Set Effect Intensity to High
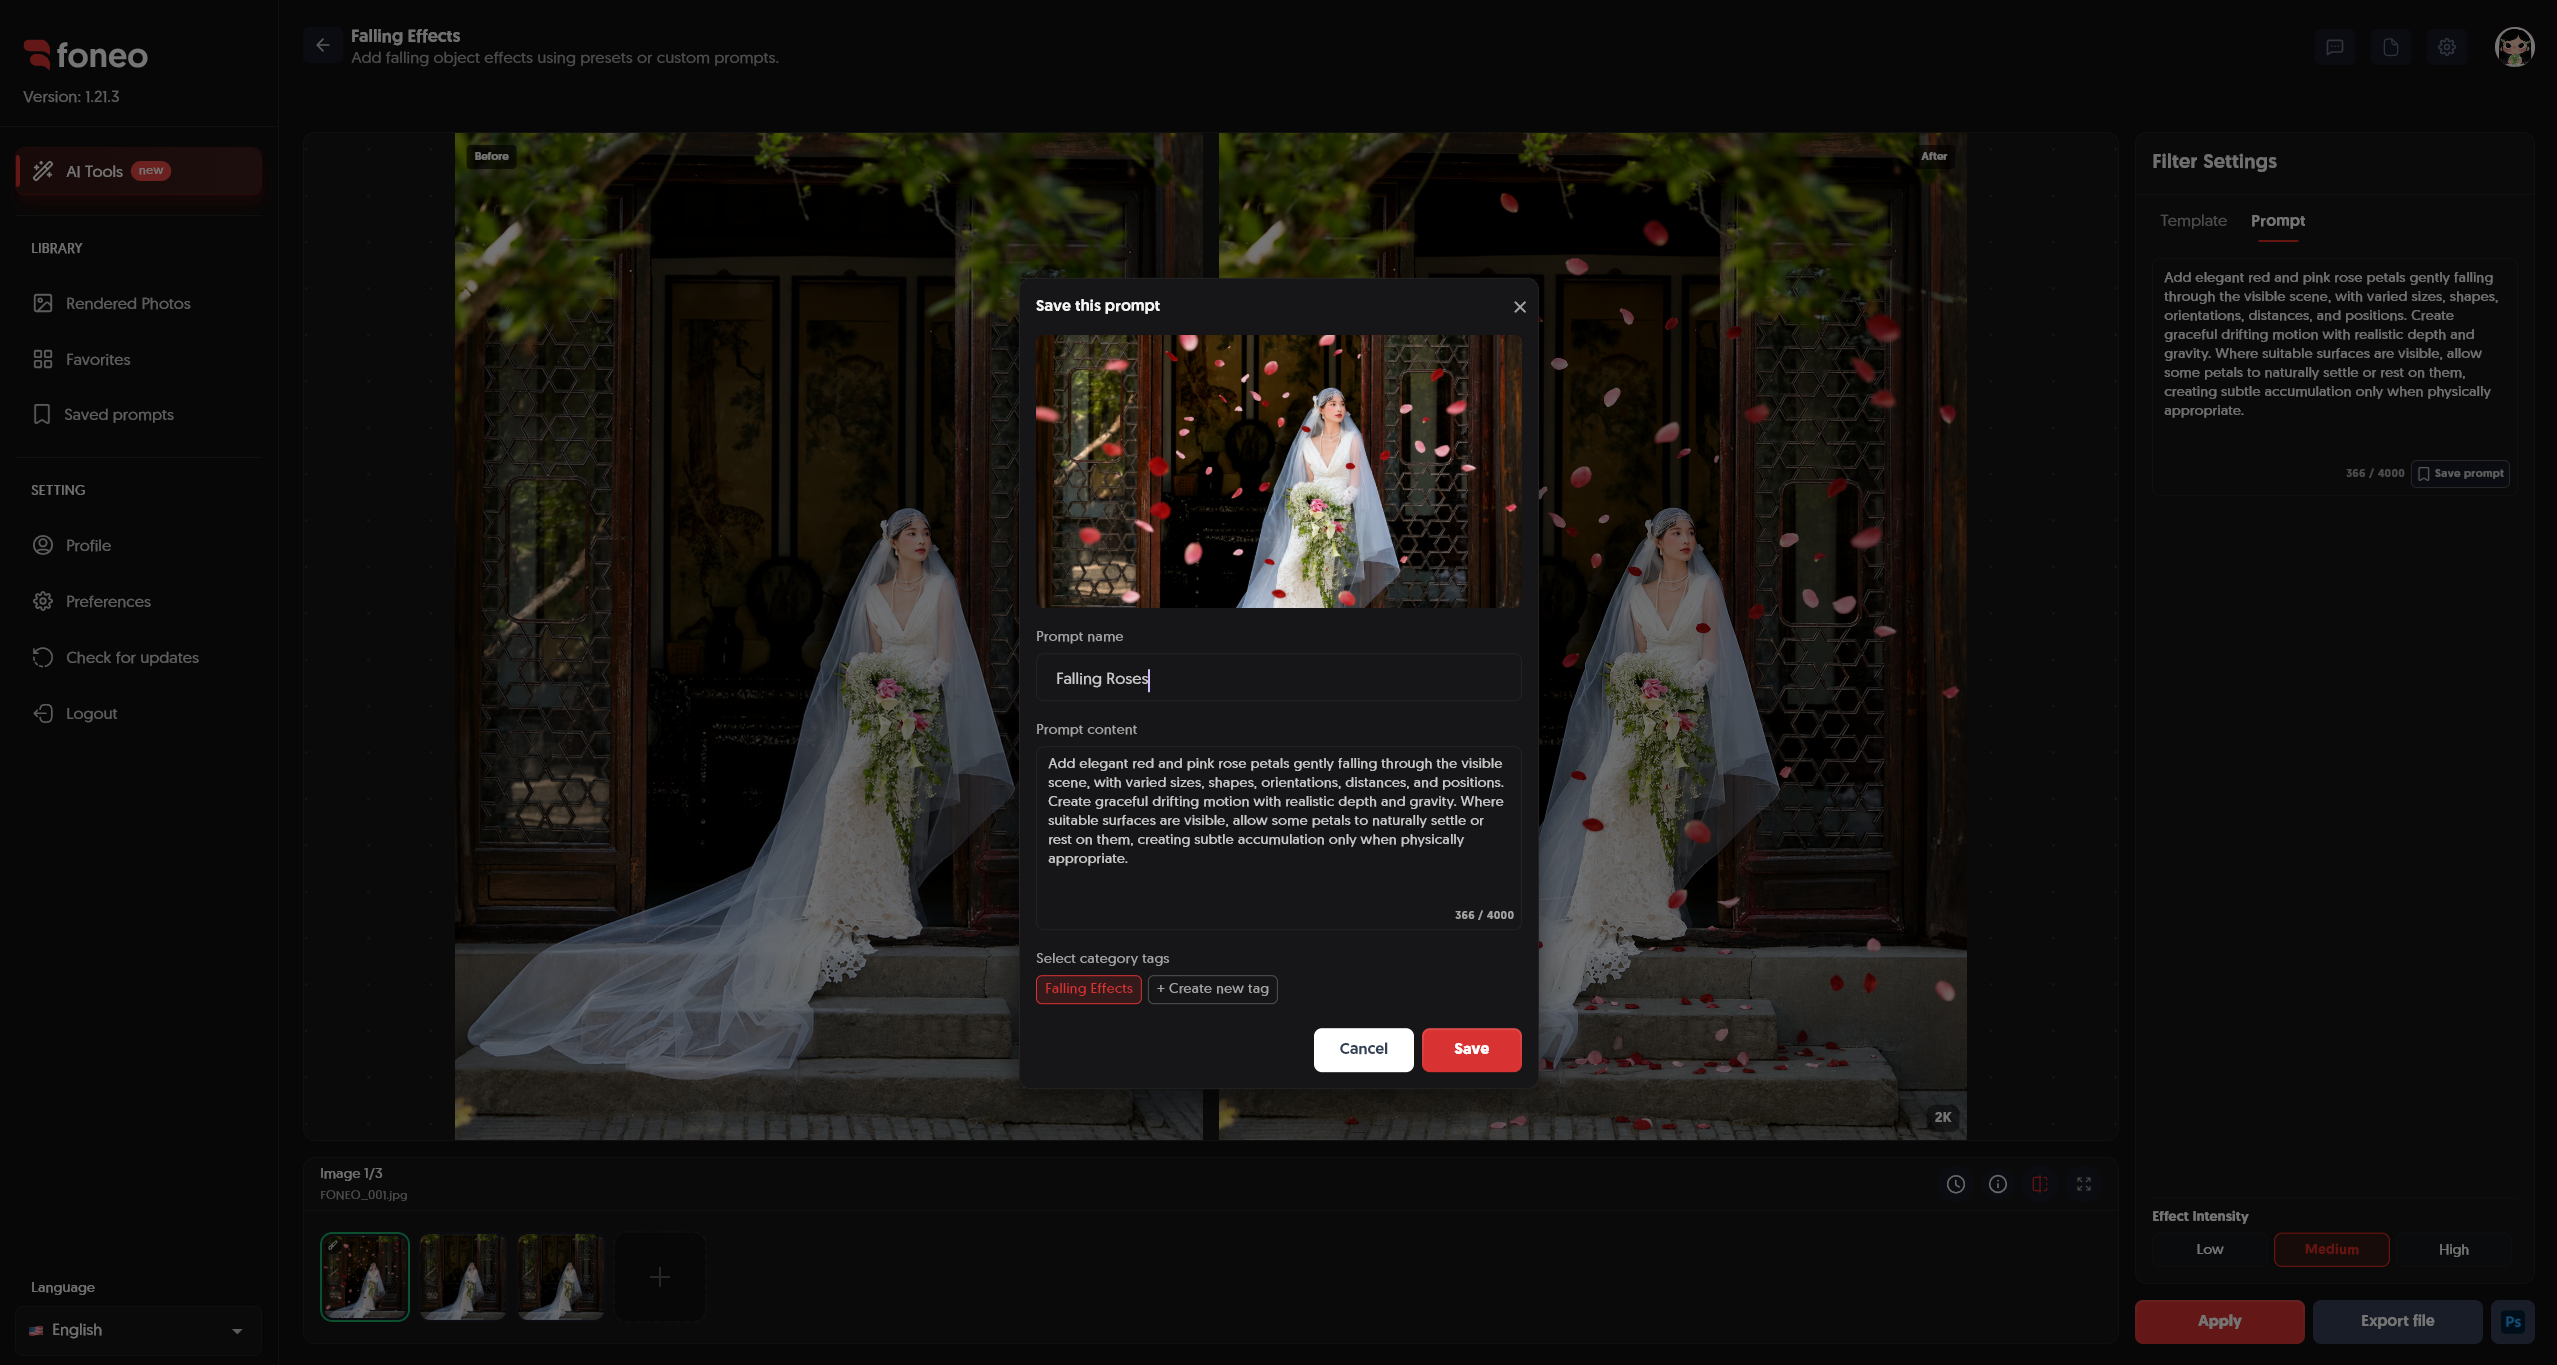The width and height of the screenshot is (2557, 1365). pos(2453,1249)
